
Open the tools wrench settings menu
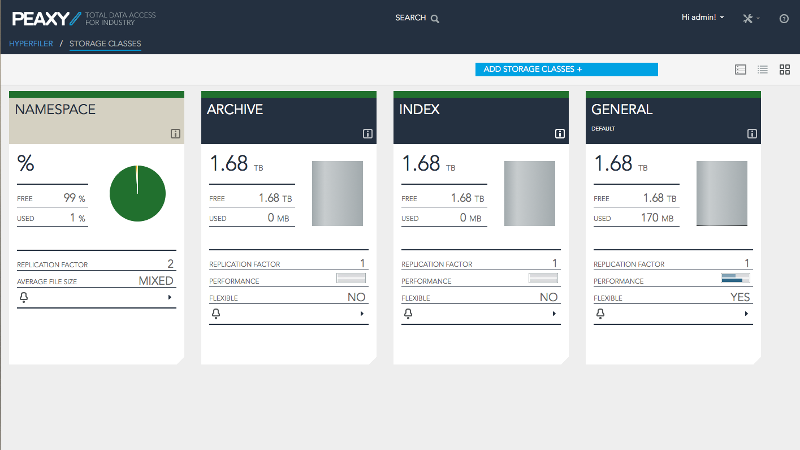click(751, 18)
